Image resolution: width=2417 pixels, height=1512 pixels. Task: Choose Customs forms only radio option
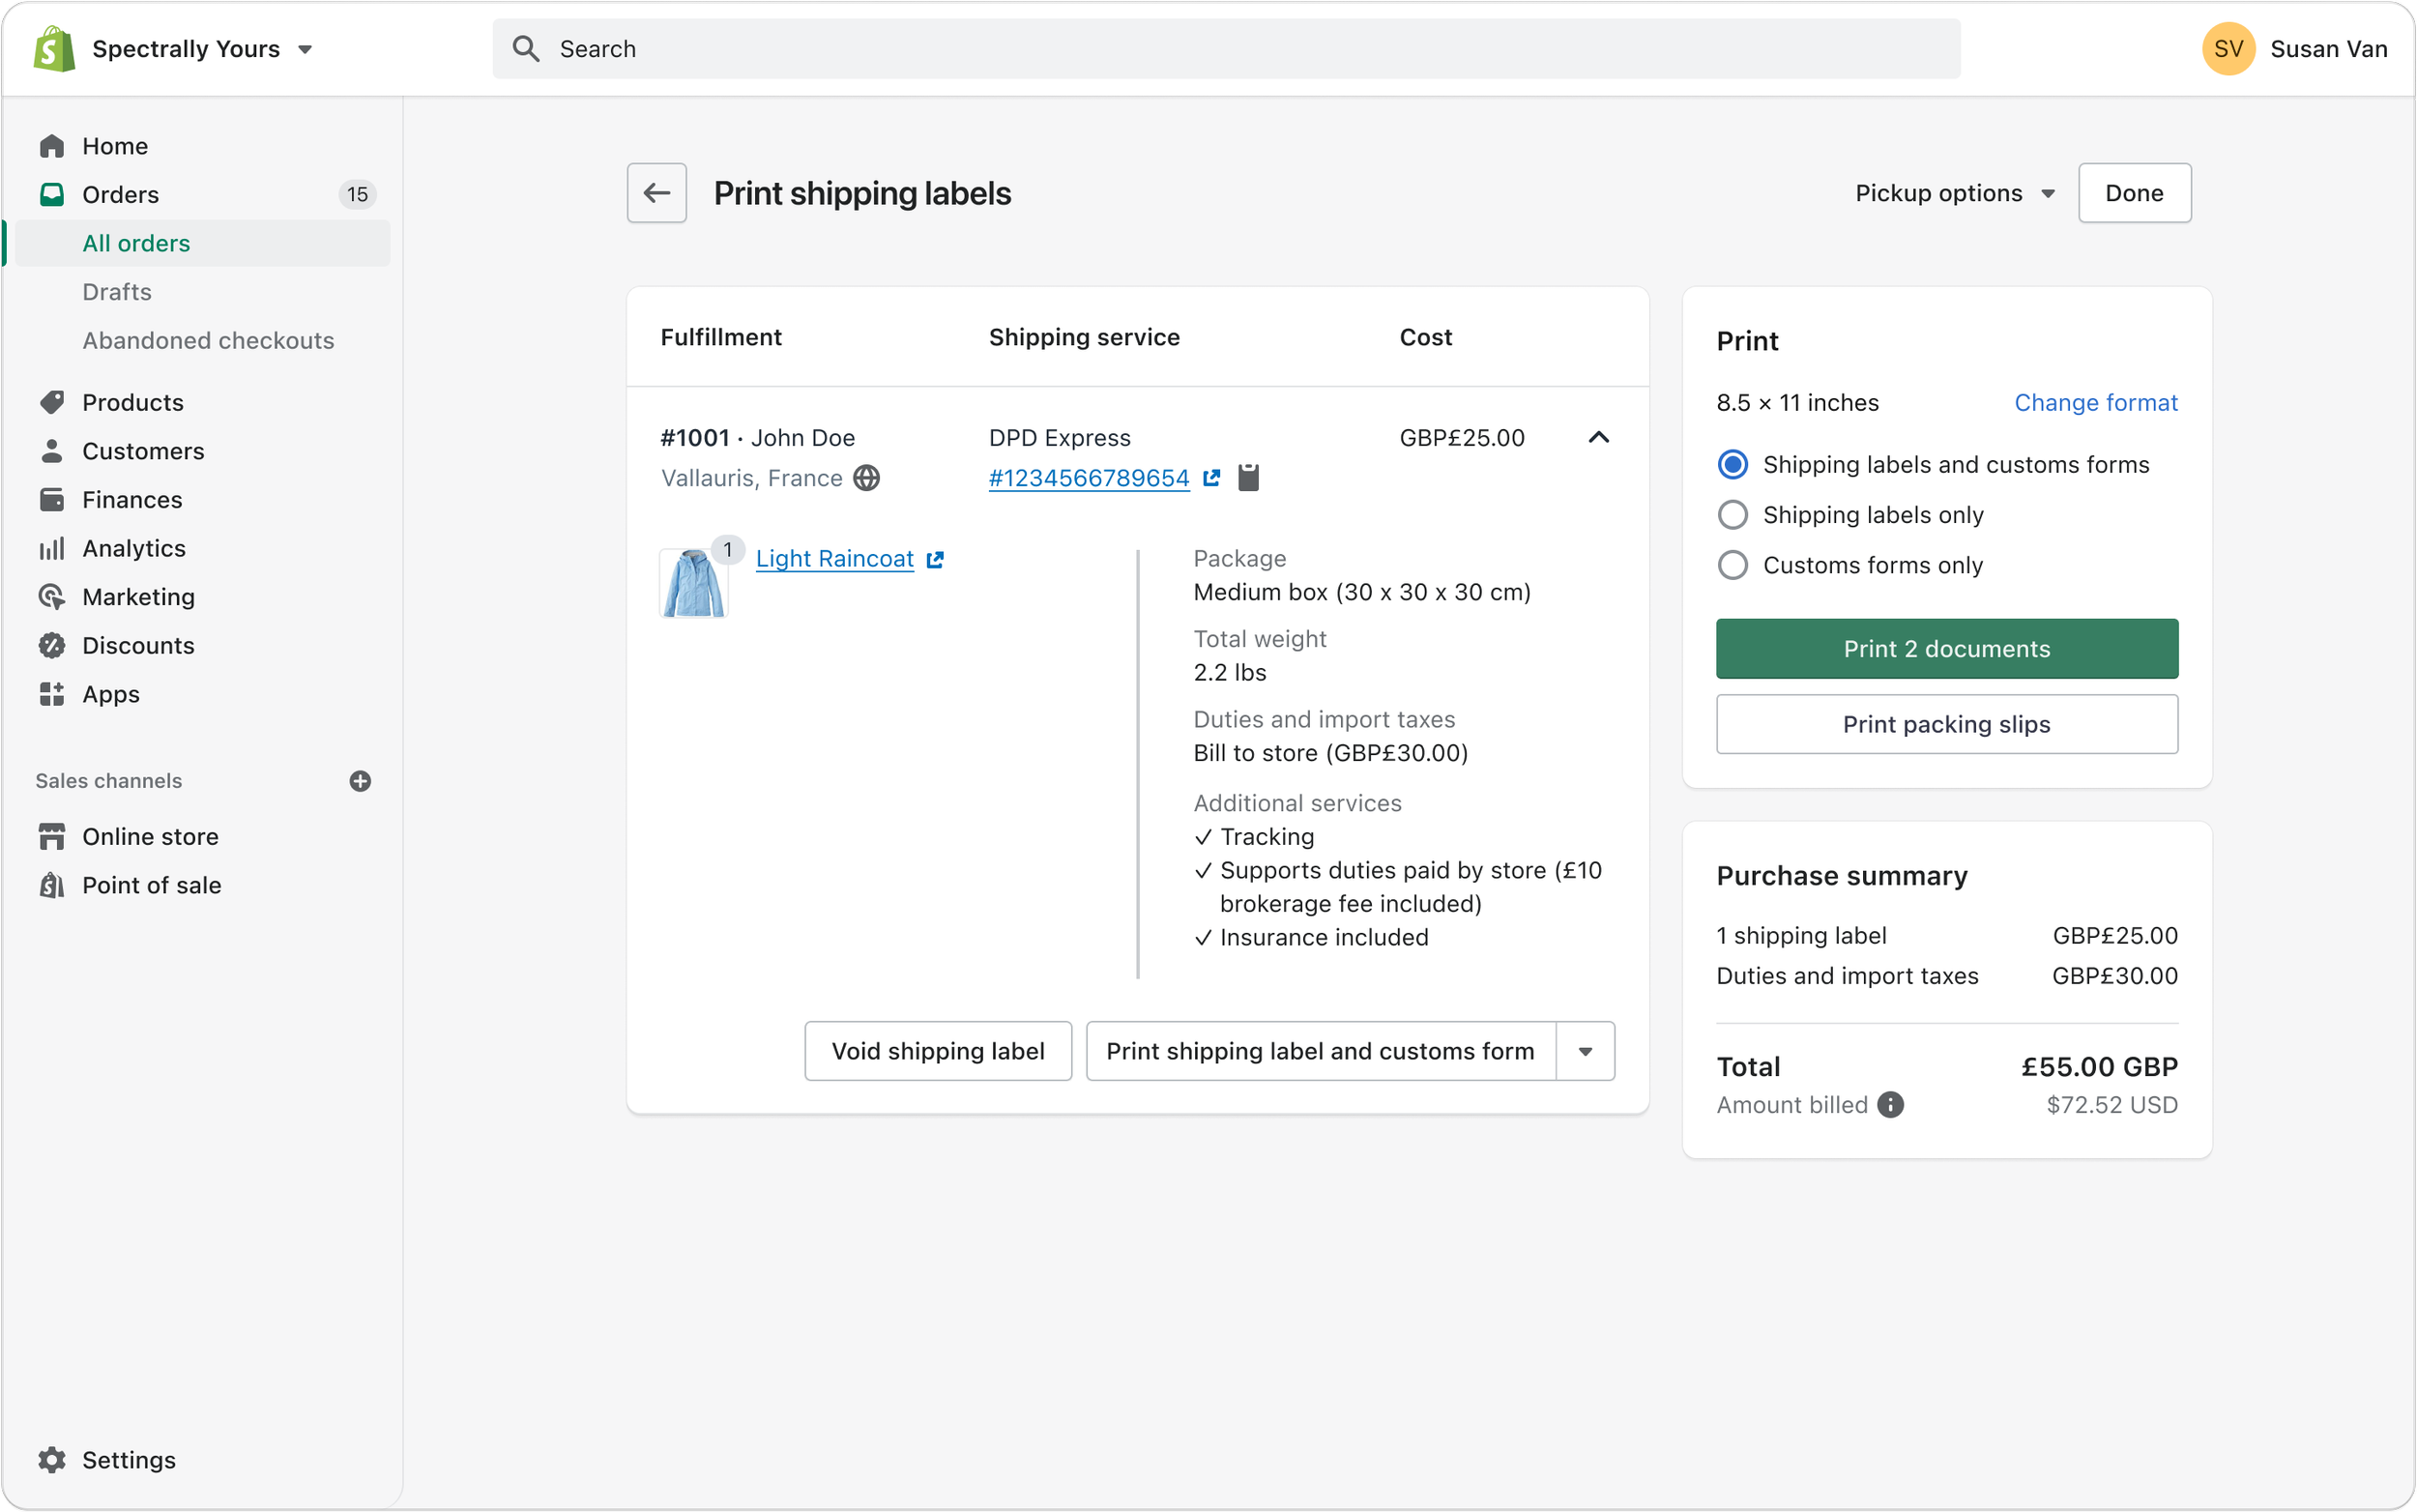click(1733, 565)
